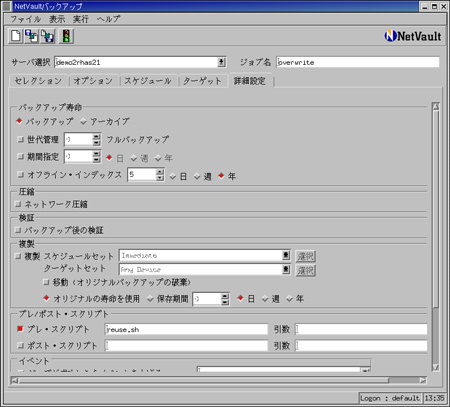
Task: Enable the オフライン・インデックス checkbox
Action: click(21, 174)
